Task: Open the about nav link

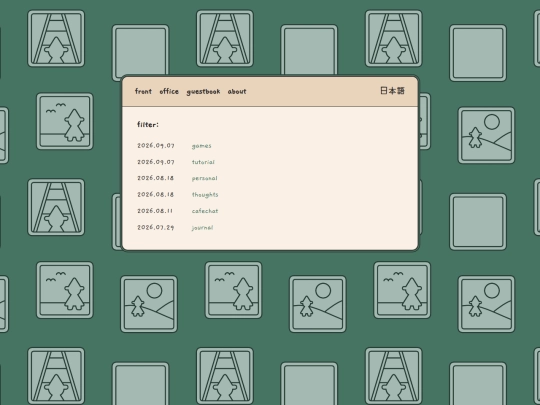Action: coord(237,91)
